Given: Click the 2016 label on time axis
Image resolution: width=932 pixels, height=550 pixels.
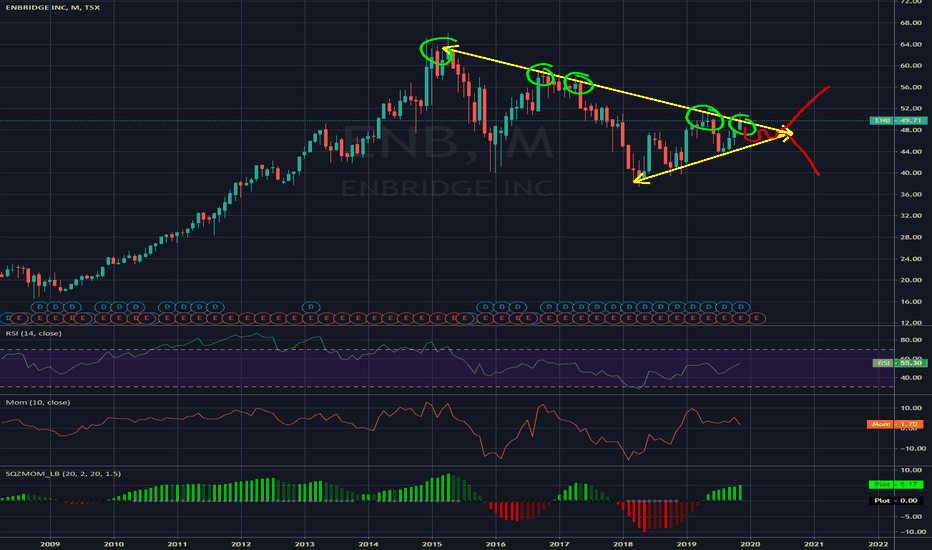Looking at the screenshot, I should click(x=495, y=544).
